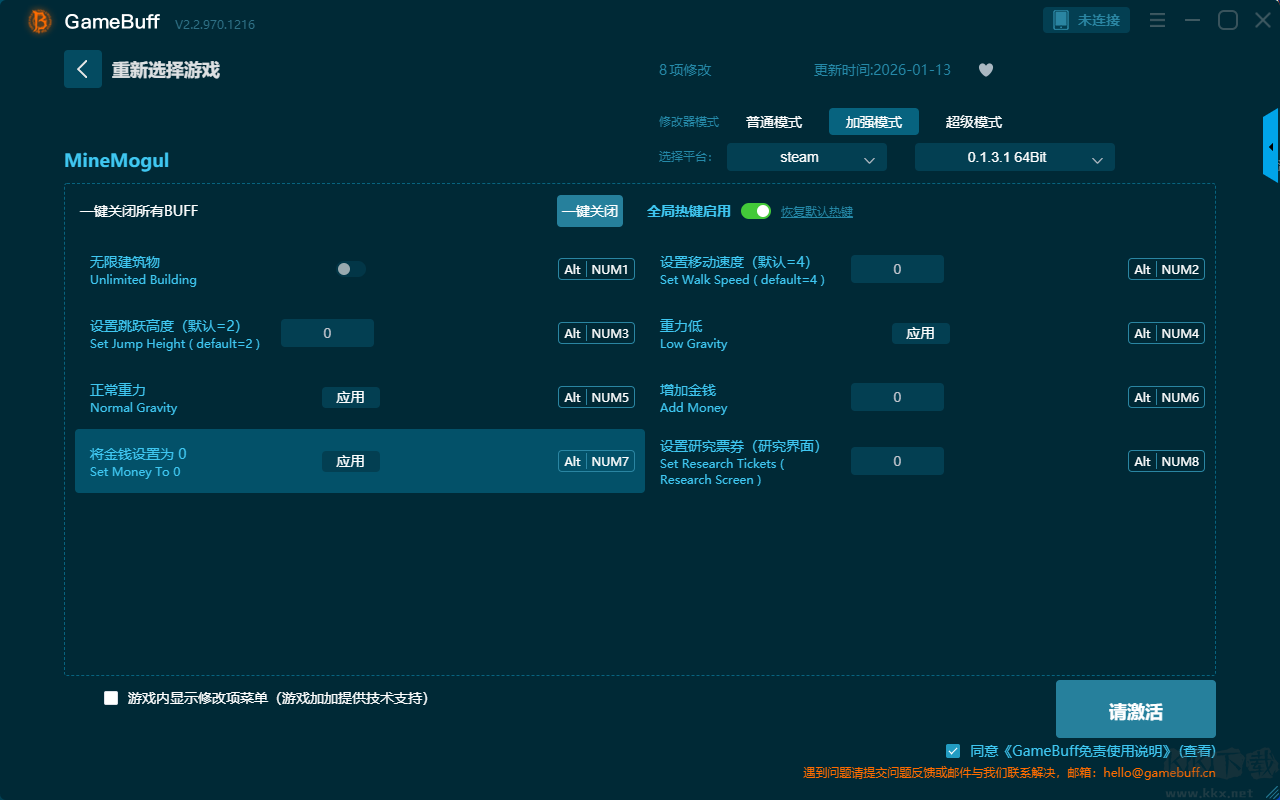
Task: Click the Alt NUM7 hotkey box
Action: (596, 461)
